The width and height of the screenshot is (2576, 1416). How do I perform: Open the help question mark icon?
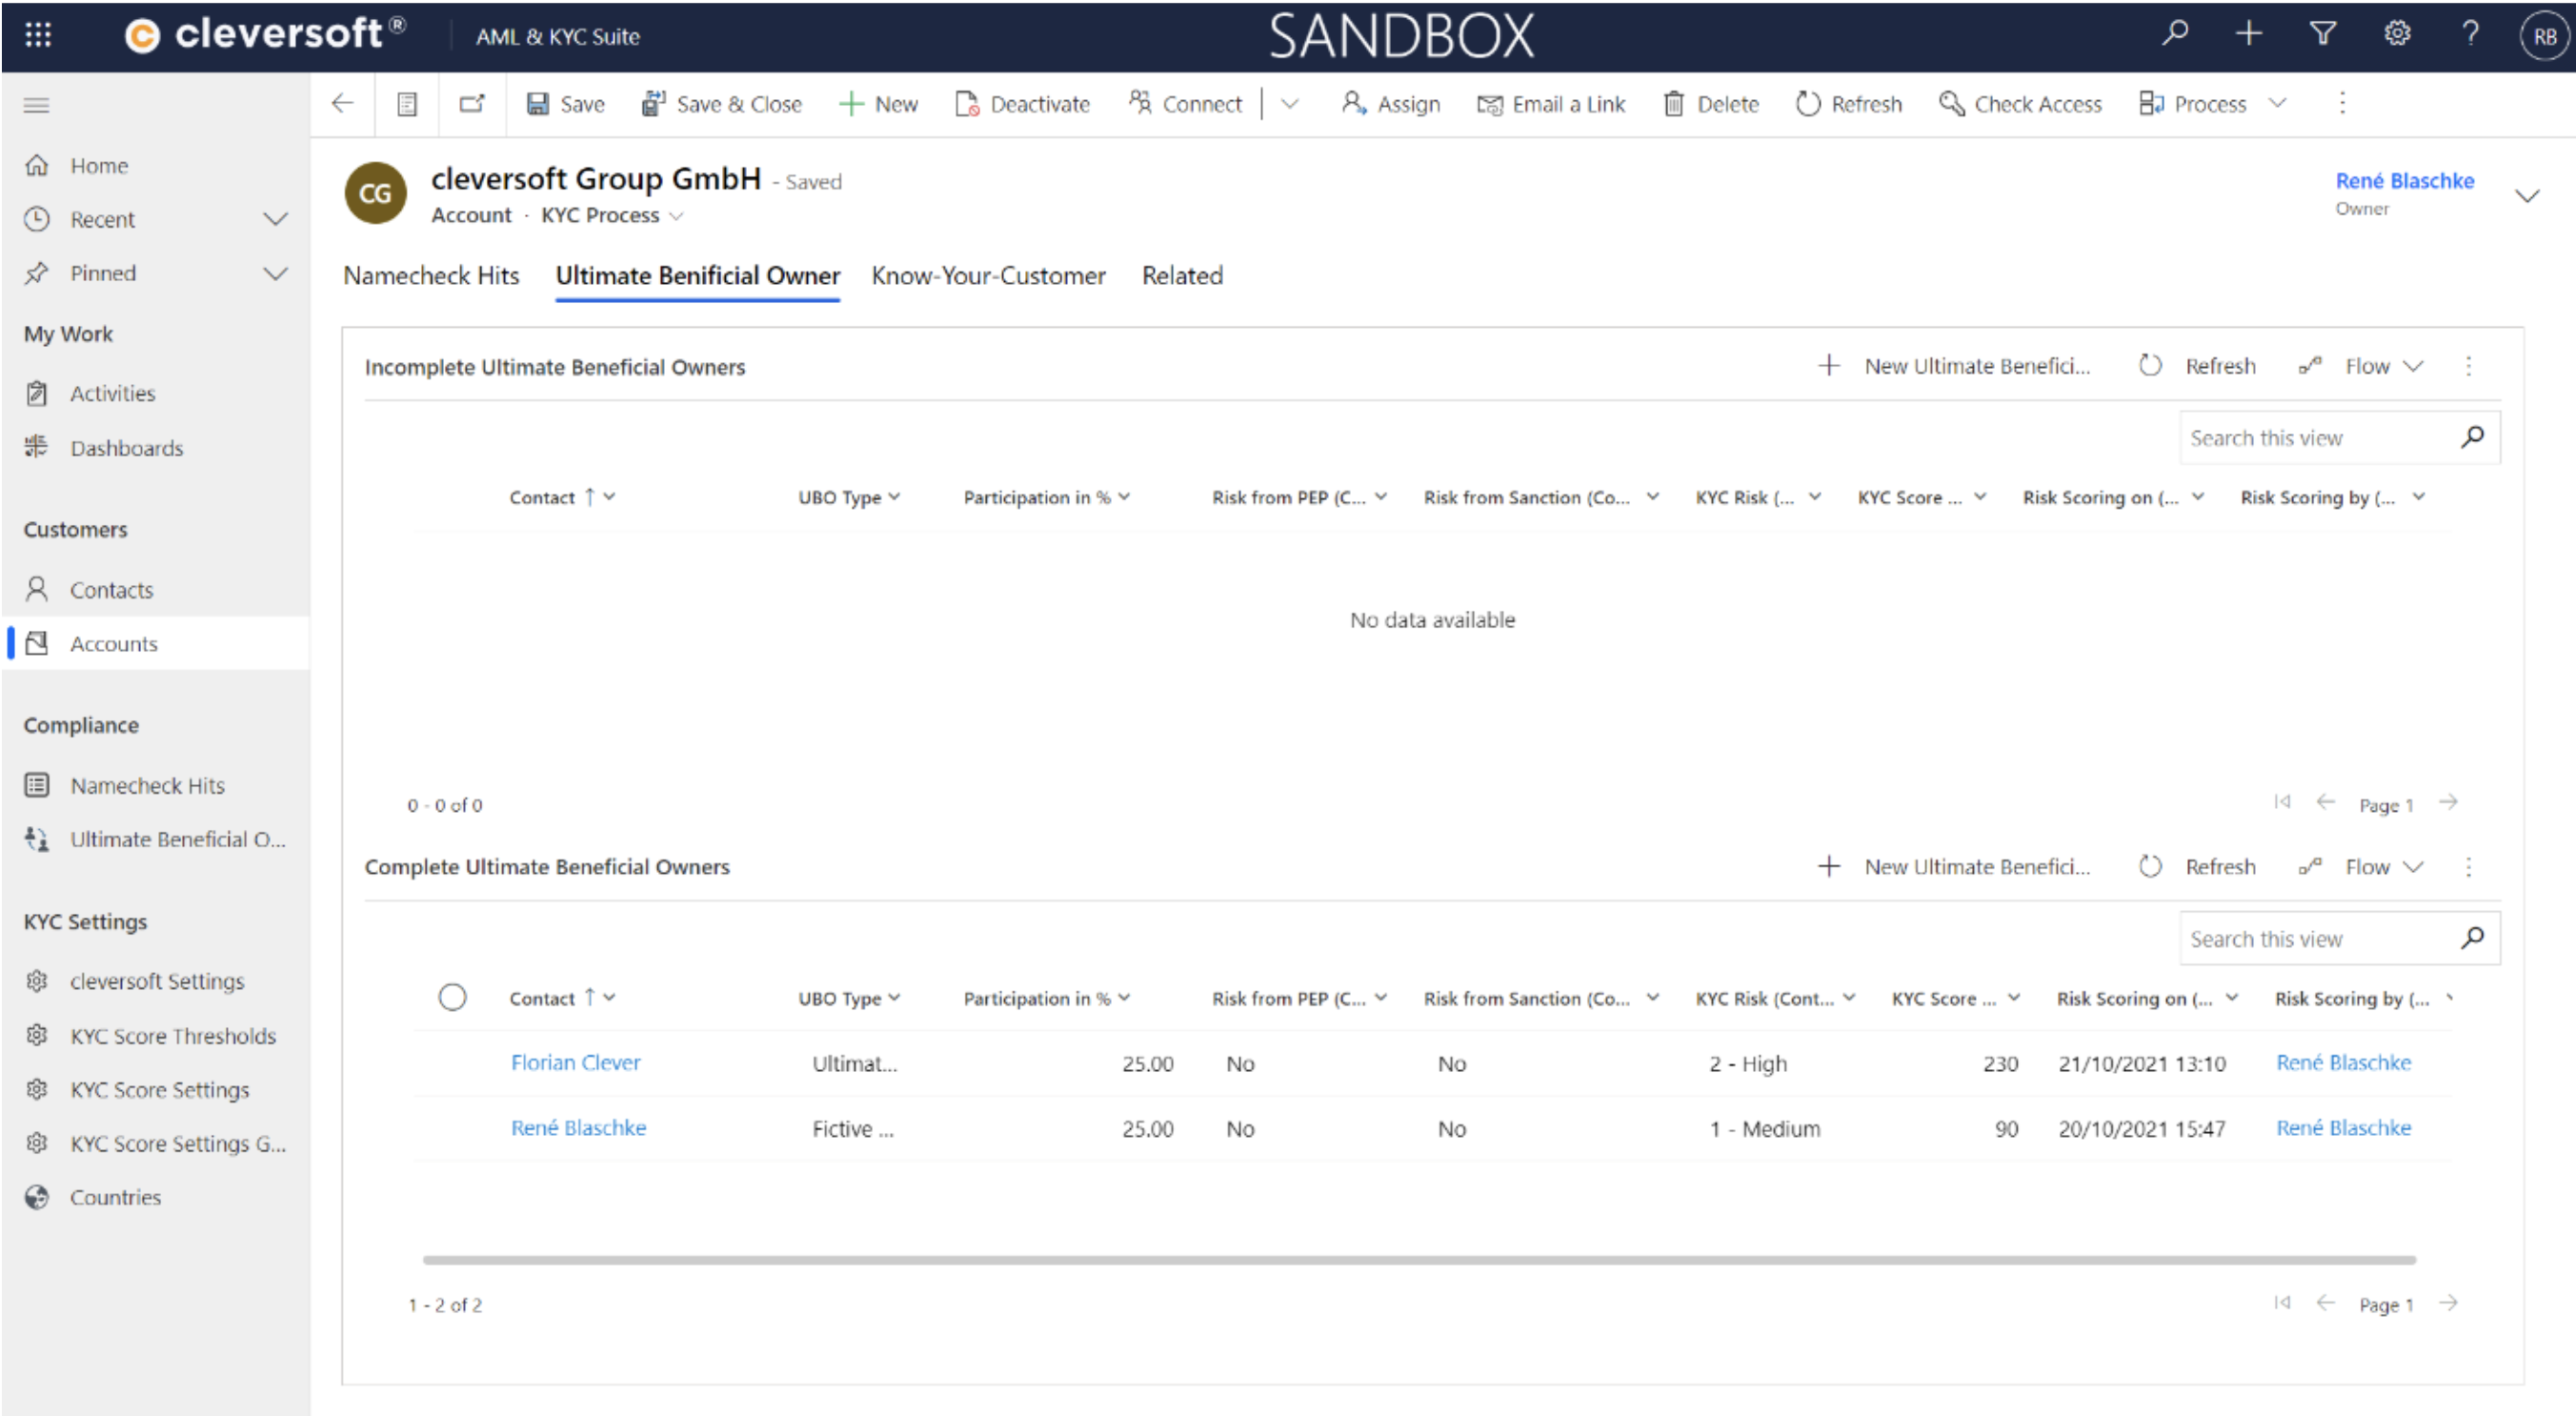2470,34
